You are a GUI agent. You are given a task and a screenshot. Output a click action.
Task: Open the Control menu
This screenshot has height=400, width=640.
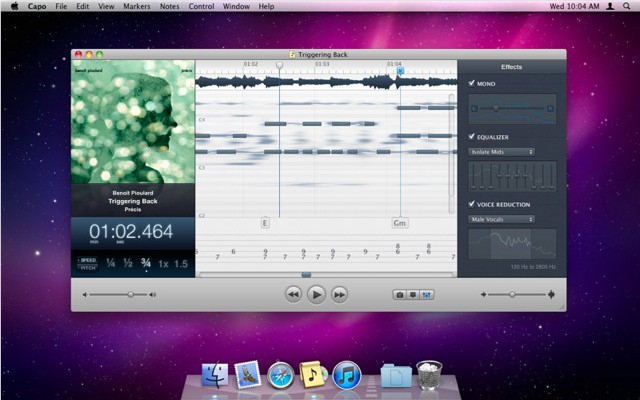coord(201,6)
